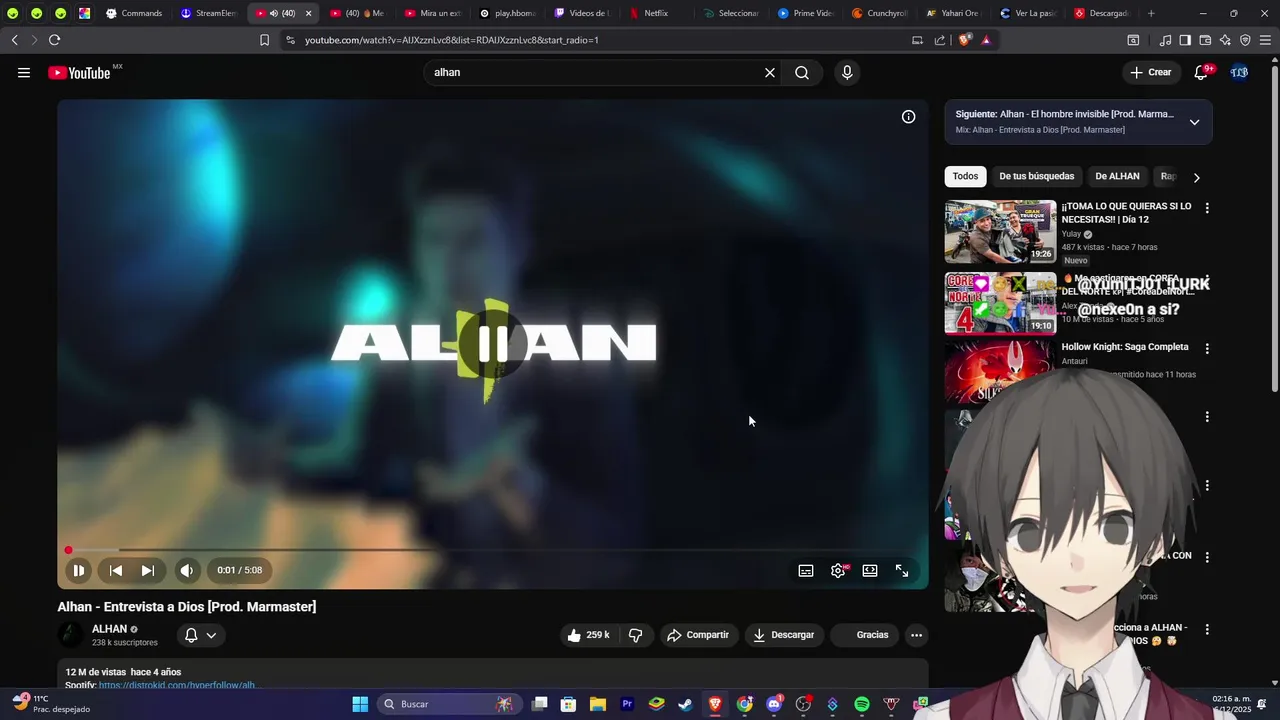This screenshot has height=720, width=1280.
Task: Clear the search box with the X
Action: pyautogui.click(x=770, y=72)
